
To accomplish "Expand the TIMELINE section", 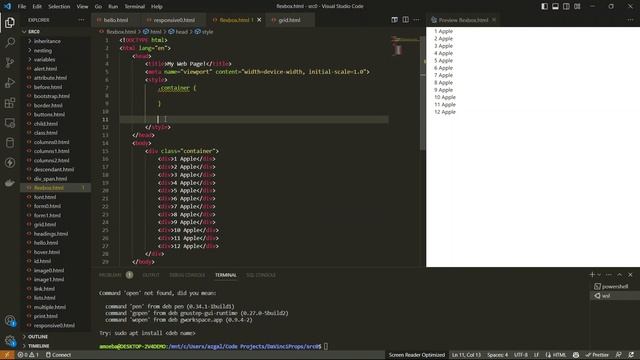I will tap(39, 346).
